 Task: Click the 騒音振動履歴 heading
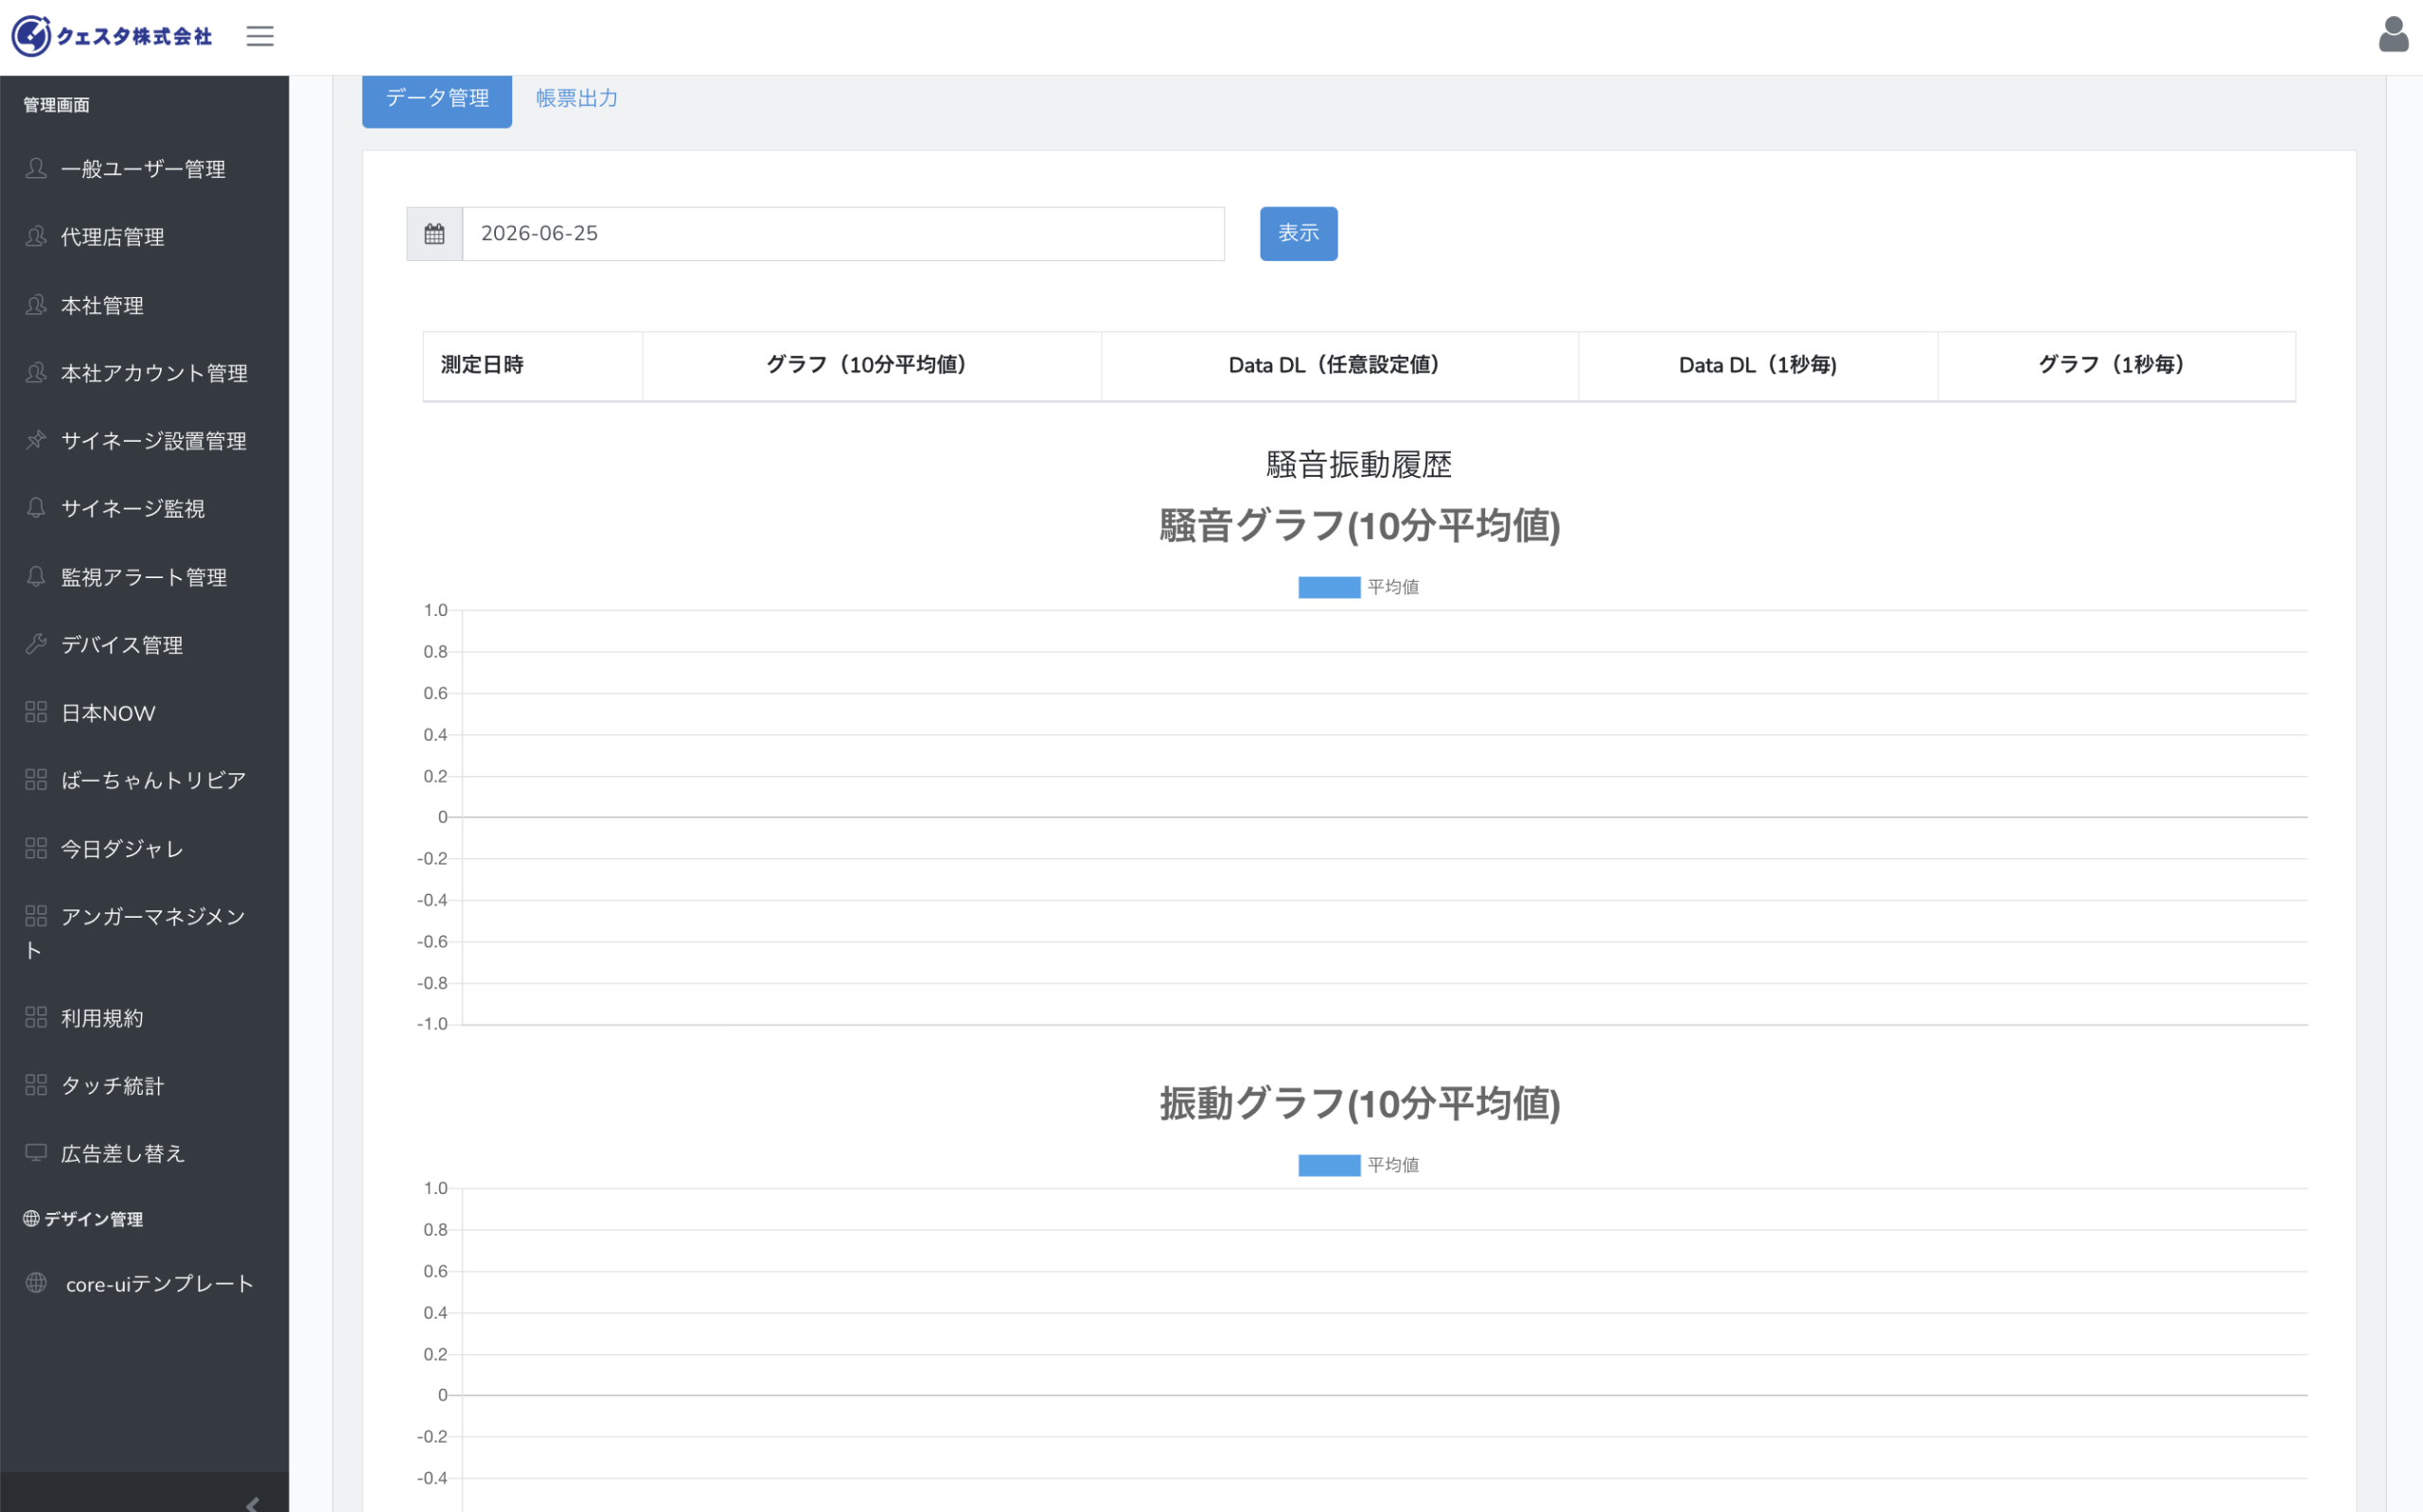(1359, 465)
